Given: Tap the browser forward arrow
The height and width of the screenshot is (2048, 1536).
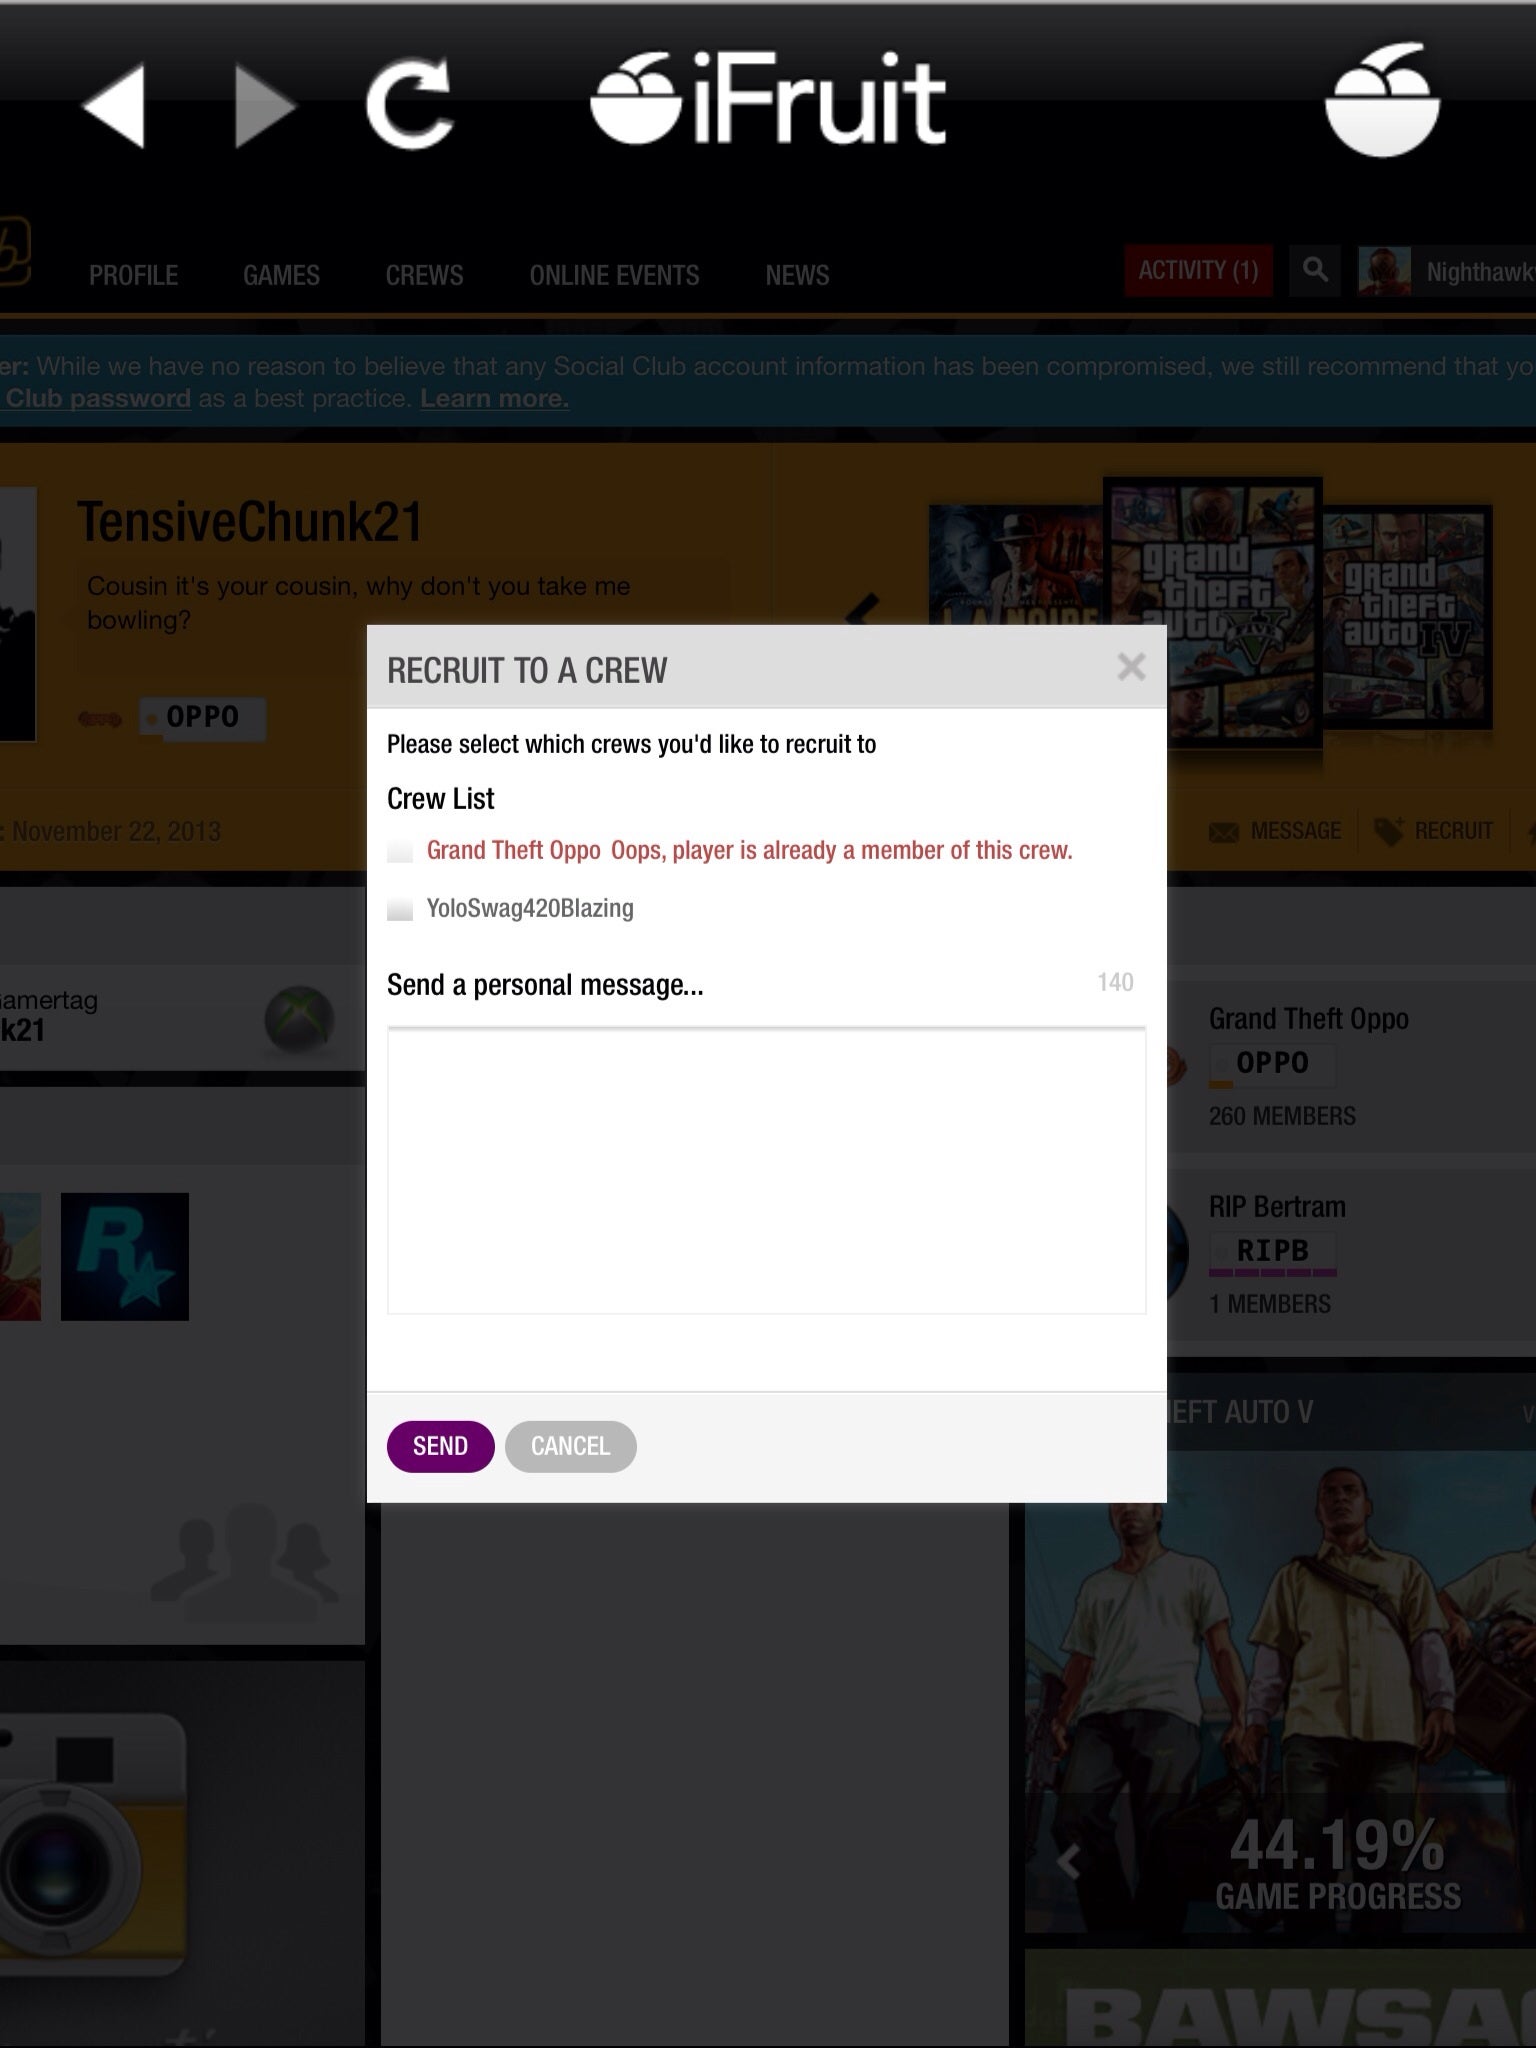Looking at the screenshot, I should (x=265, y=105).
